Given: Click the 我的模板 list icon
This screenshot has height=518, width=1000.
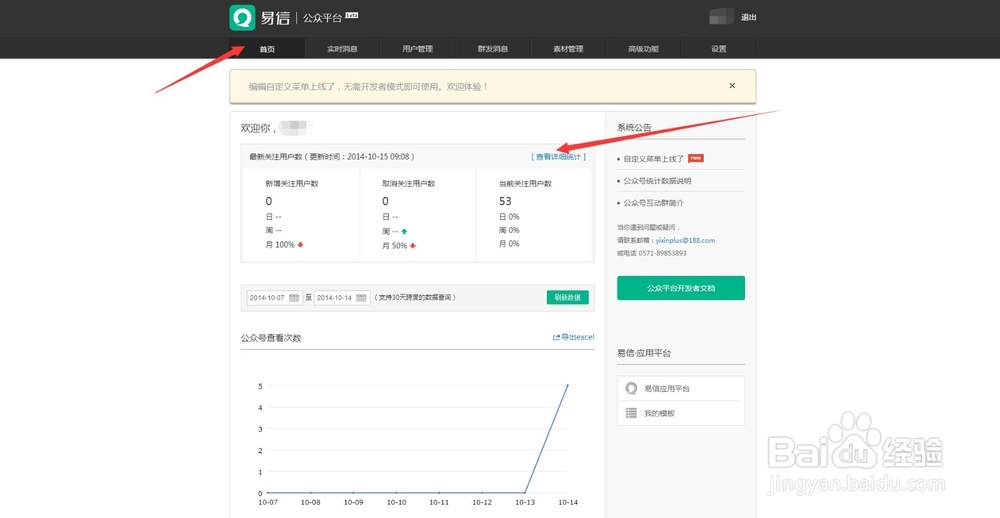Looking at the screenshot, I should tap(631, 413).
